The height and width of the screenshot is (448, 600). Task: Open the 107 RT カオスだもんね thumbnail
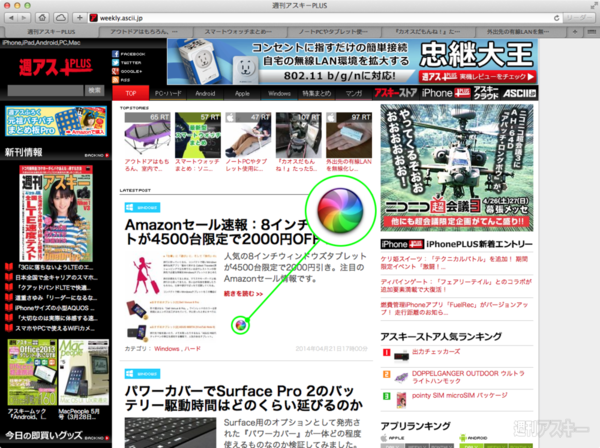(x=298, y=135)
